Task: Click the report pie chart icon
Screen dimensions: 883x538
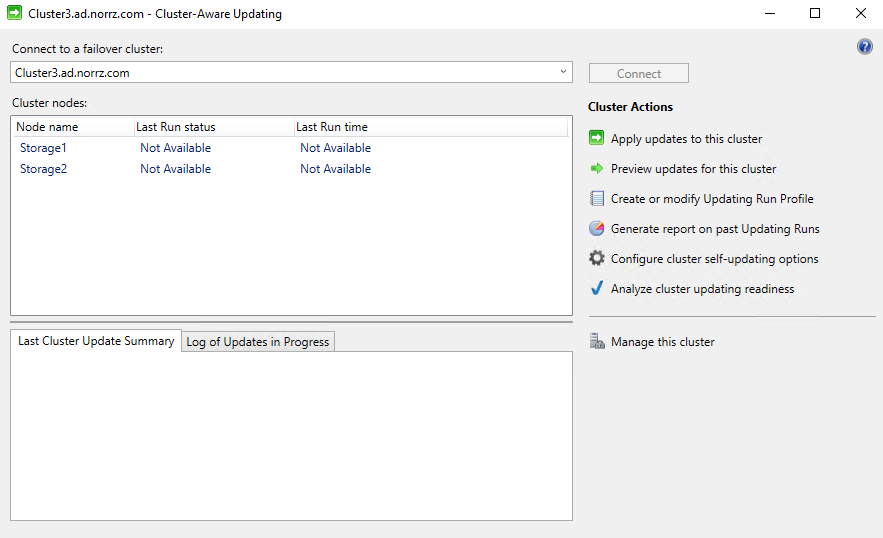Action: coord(597,229)
